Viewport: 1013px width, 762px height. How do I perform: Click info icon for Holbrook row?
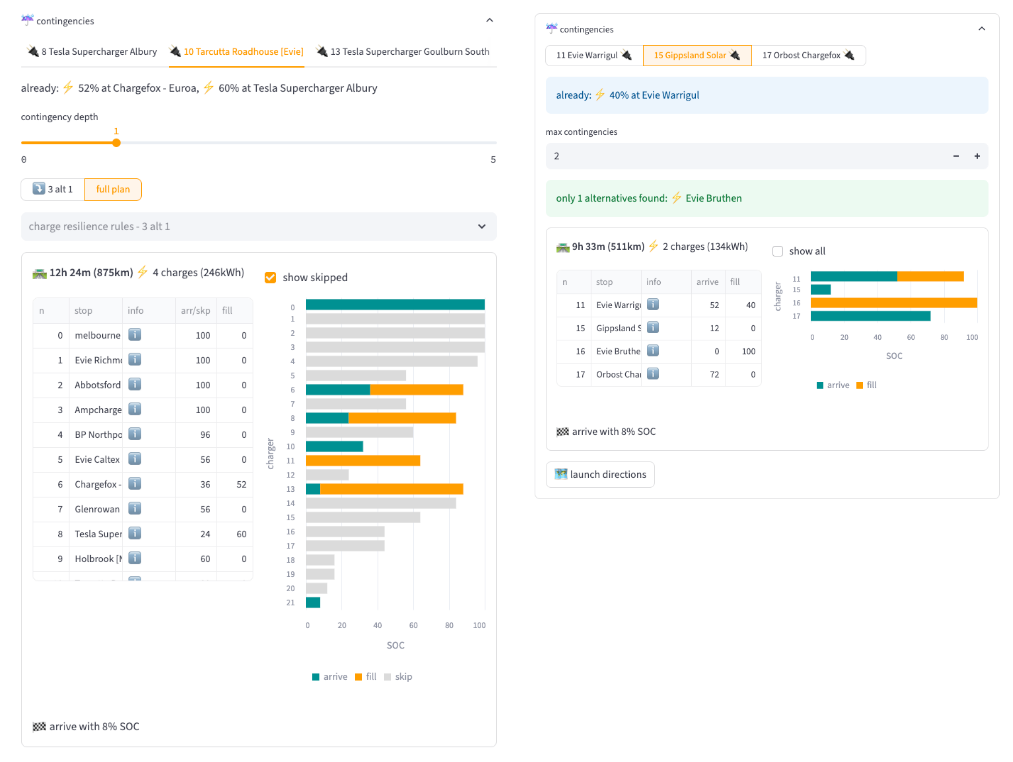tap(134, 558)
